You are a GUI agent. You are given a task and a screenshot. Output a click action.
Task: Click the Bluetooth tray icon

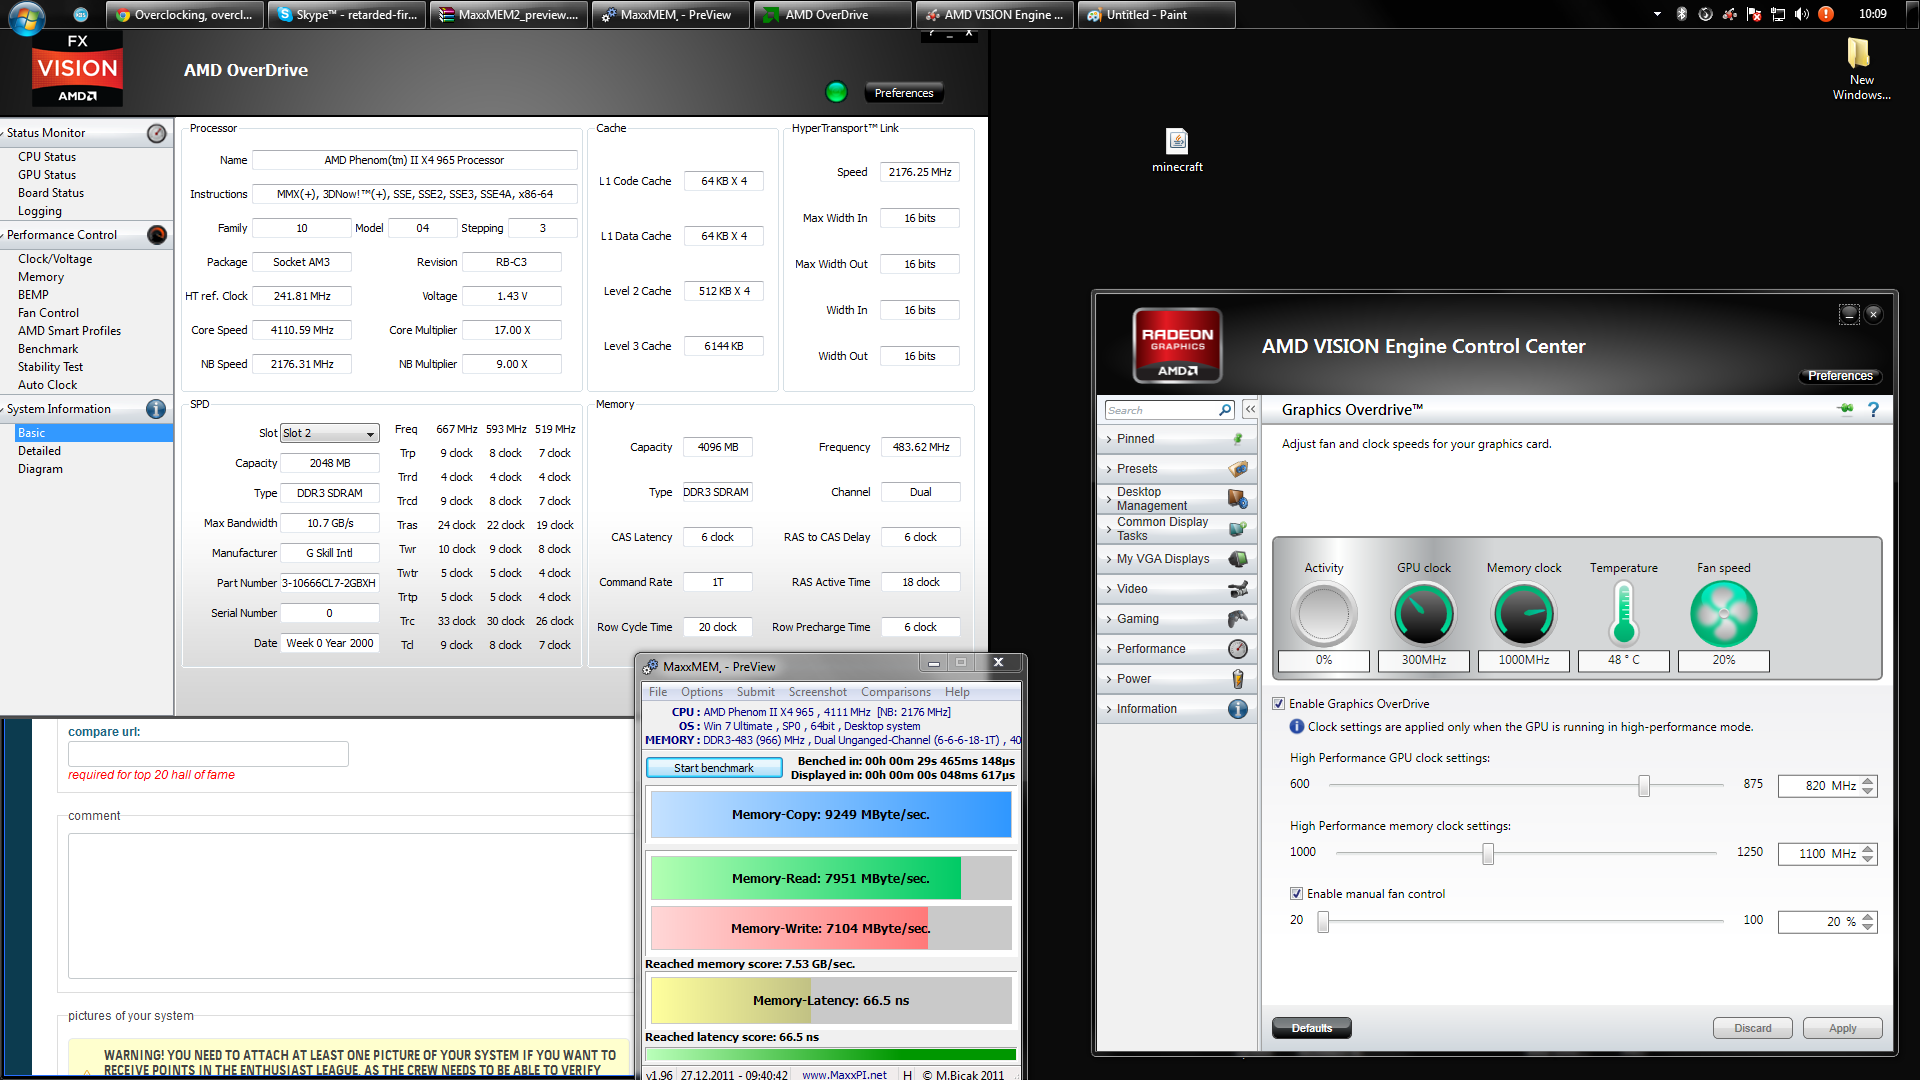click(x=1681, y=14)
